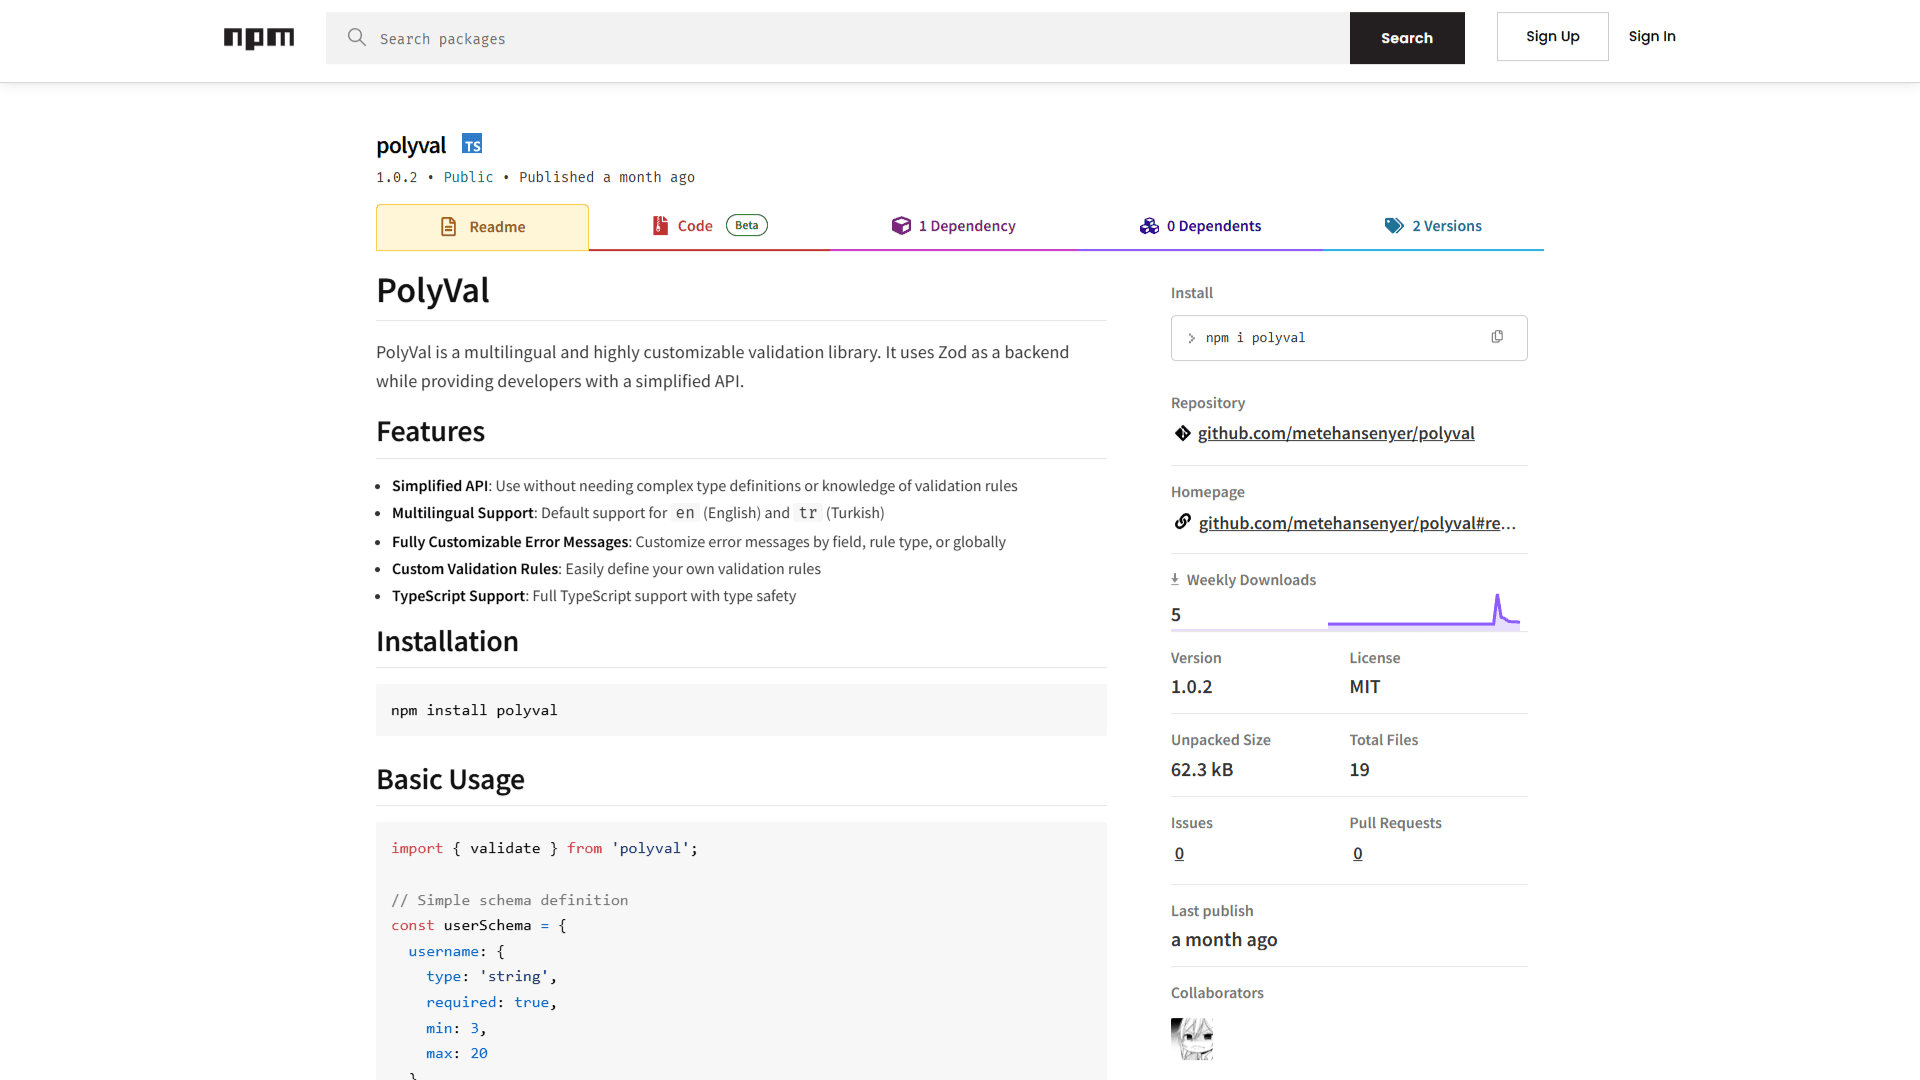
Task: Open the Issues count 0 link
Action: tap(1179, 853)
